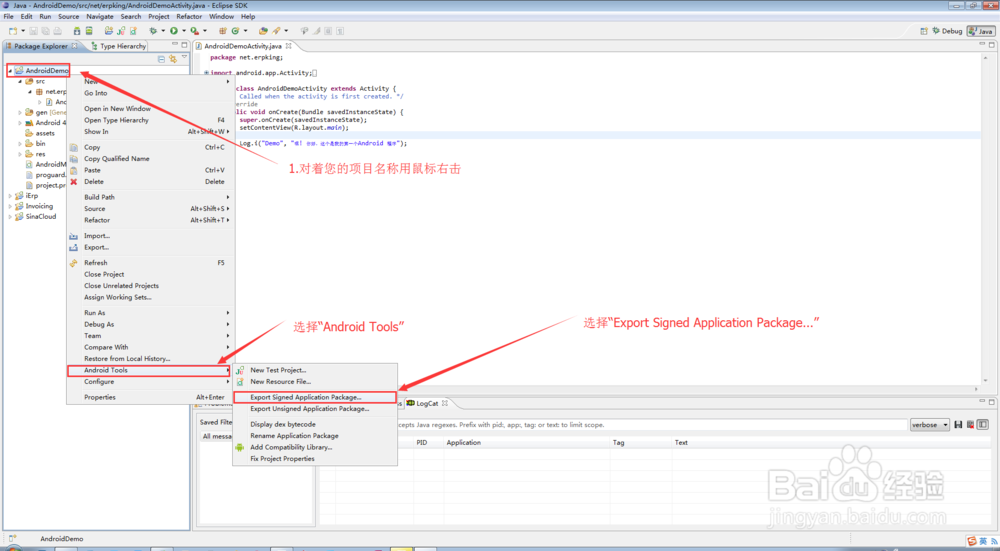Select the LogCat tab
Image resolution: width=1000 pixels, height=551 pixels.
pos(427,403)
